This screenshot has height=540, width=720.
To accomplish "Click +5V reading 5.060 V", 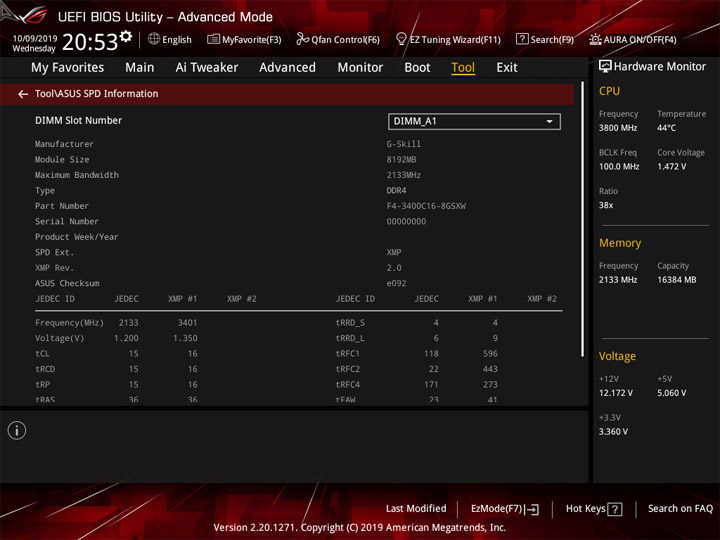I will (671, 393).
